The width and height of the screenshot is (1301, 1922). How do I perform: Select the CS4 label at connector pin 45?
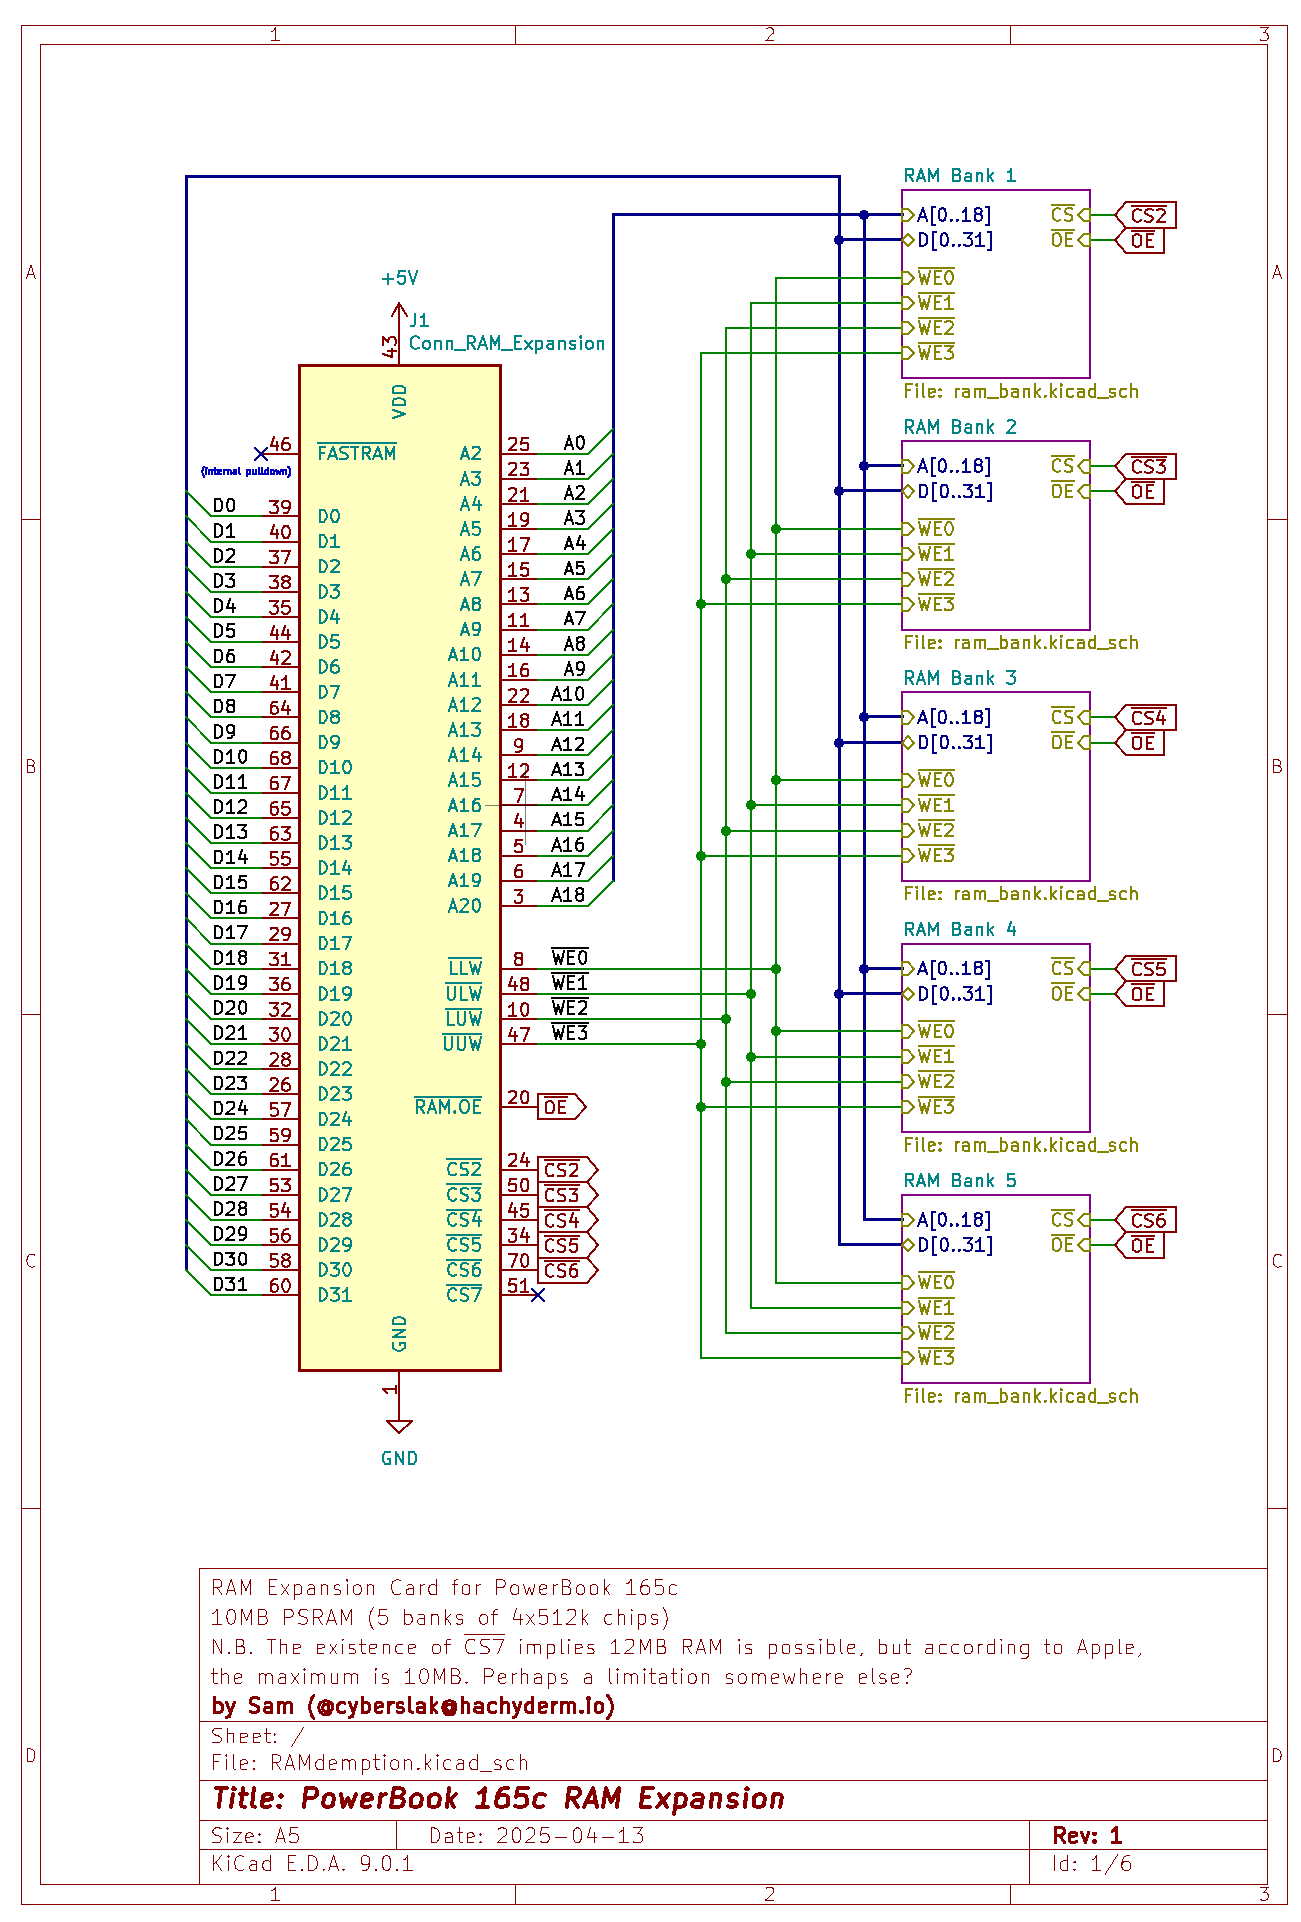(x=565, y=1220)
